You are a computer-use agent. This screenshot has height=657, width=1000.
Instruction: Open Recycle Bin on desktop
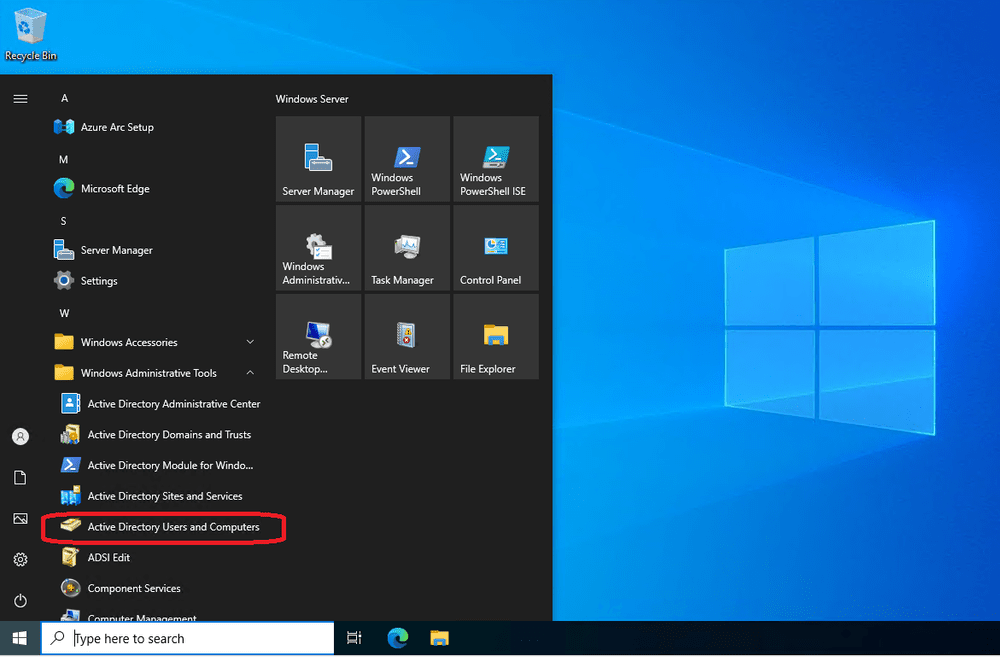[x=30, y=34]
